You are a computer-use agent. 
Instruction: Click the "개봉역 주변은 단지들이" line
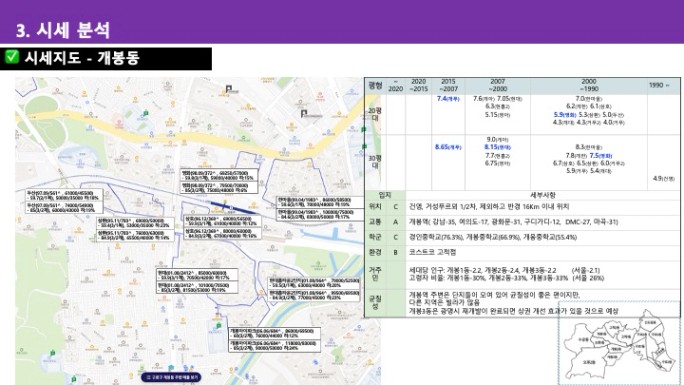[494, 295]
